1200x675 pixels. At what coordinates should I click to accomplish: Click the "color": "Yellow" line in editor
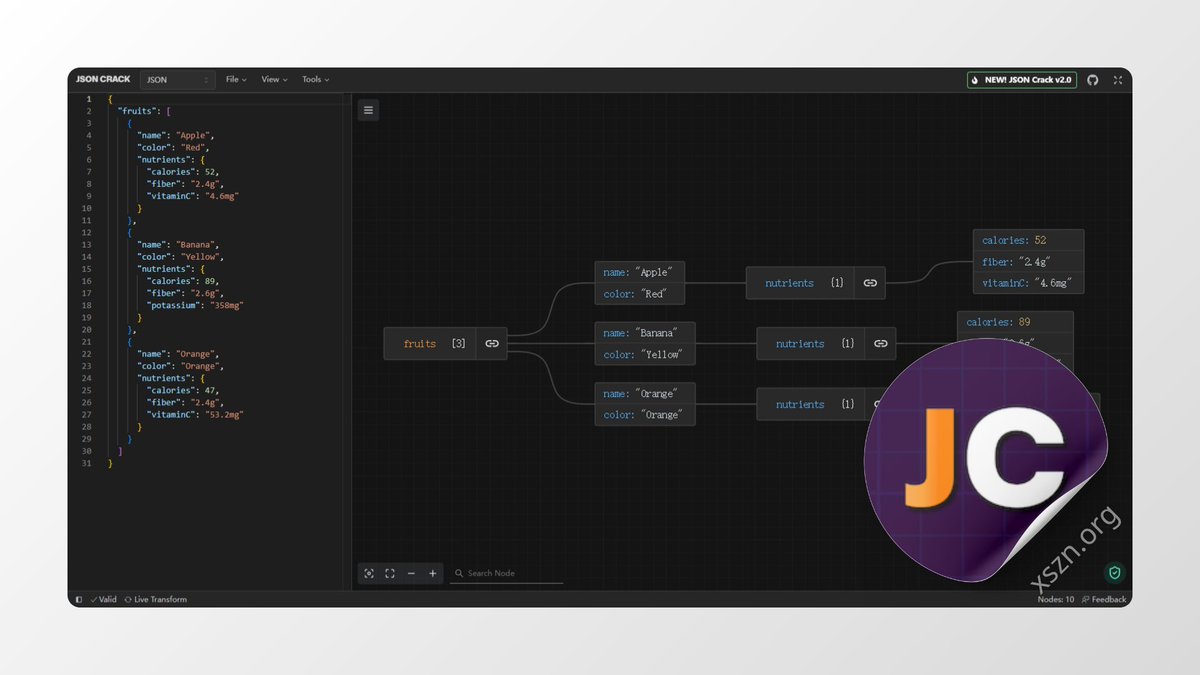[180, 257]
